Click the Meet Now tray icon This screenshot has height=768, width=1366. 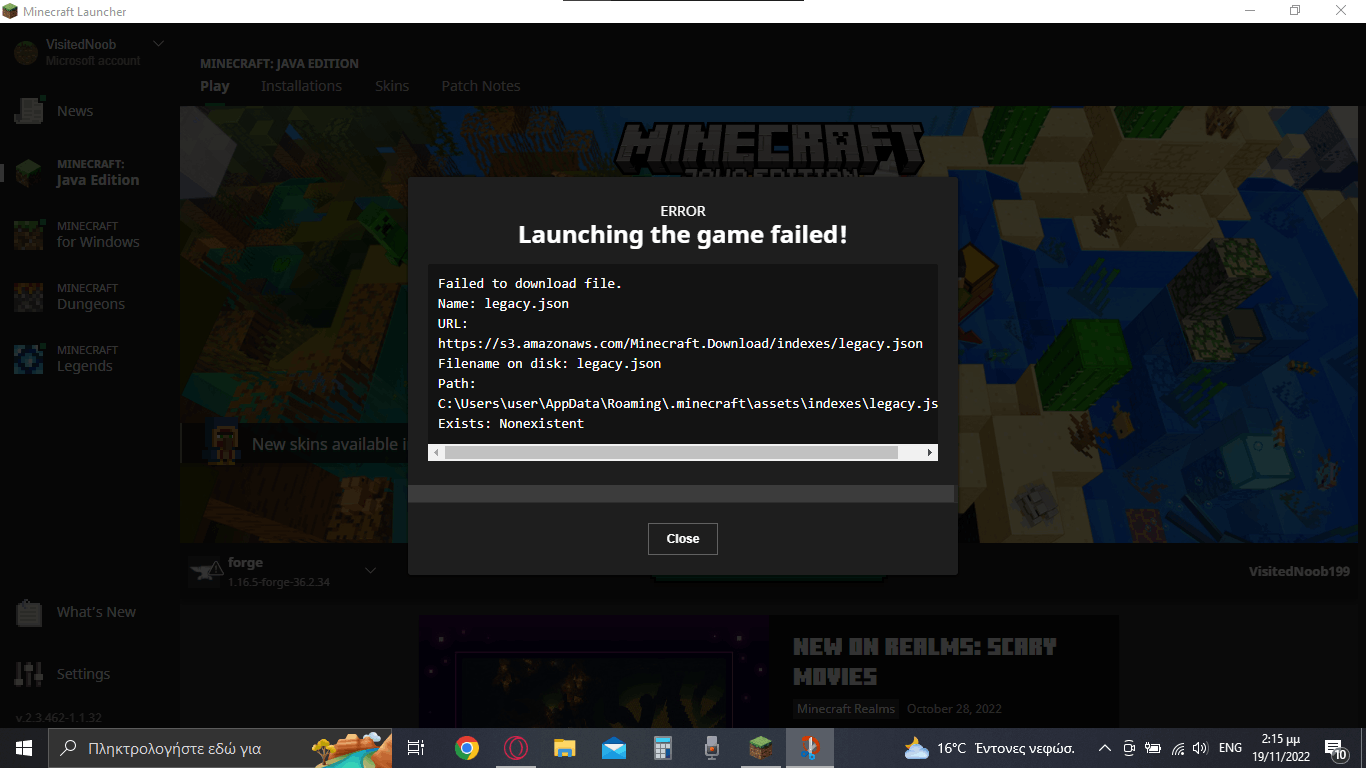[x=1128, y=748]
